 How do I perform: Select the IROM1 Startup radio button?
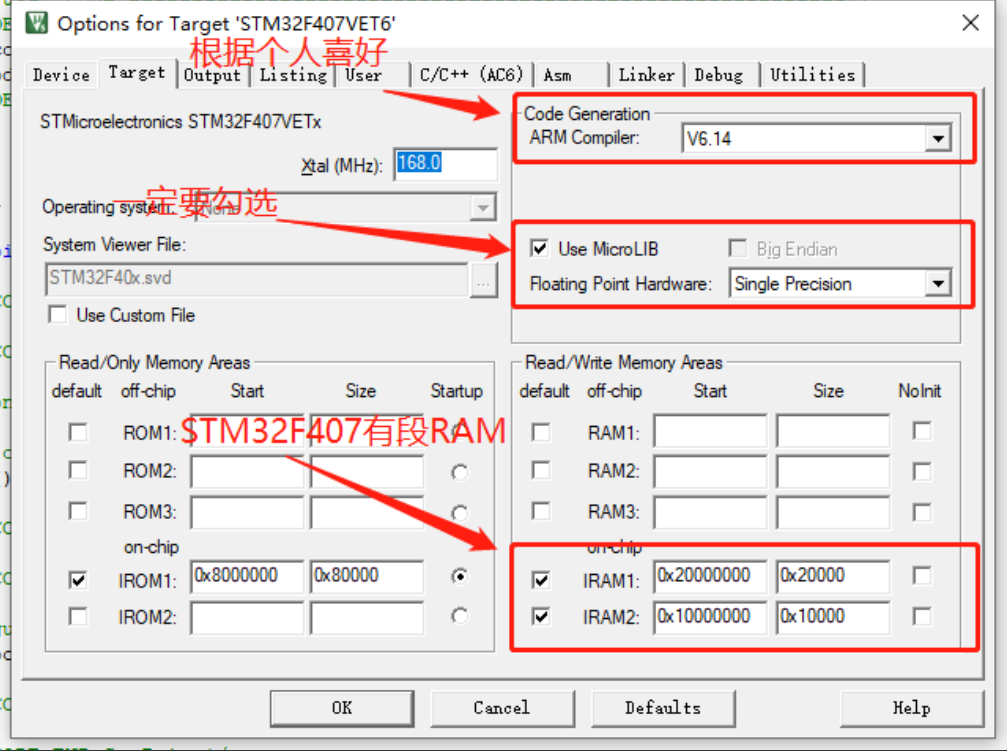[x=459, y=576]
